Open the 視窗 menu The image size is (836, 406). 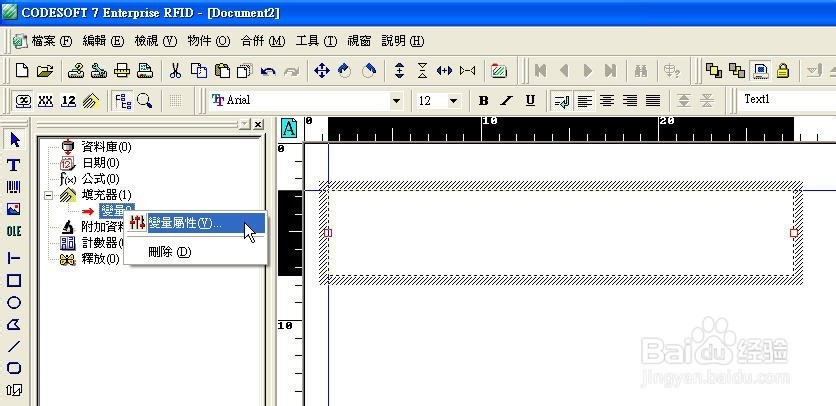359,41
